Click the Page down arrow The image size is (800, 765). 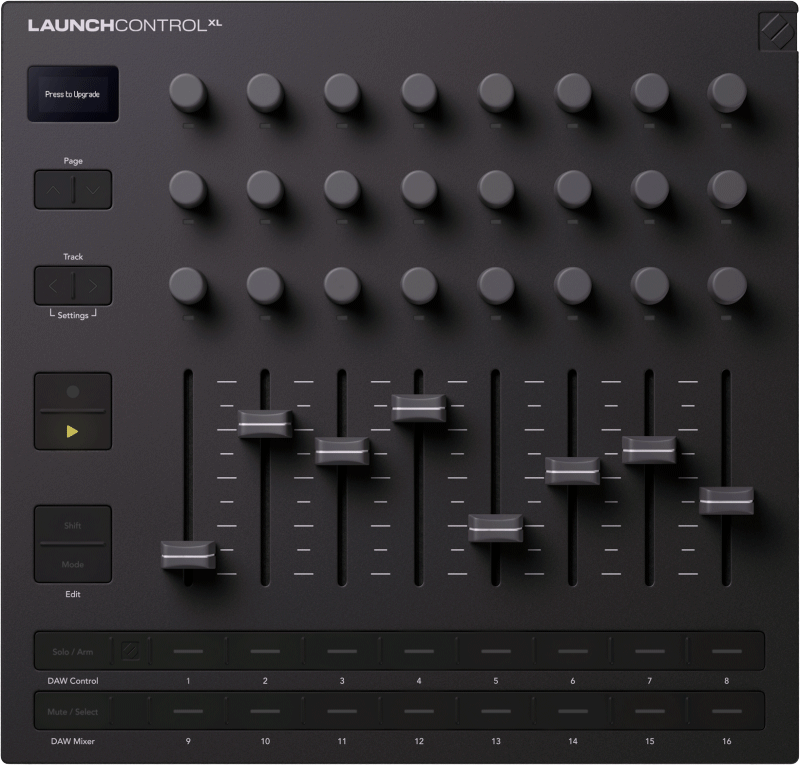pos(93,190)
